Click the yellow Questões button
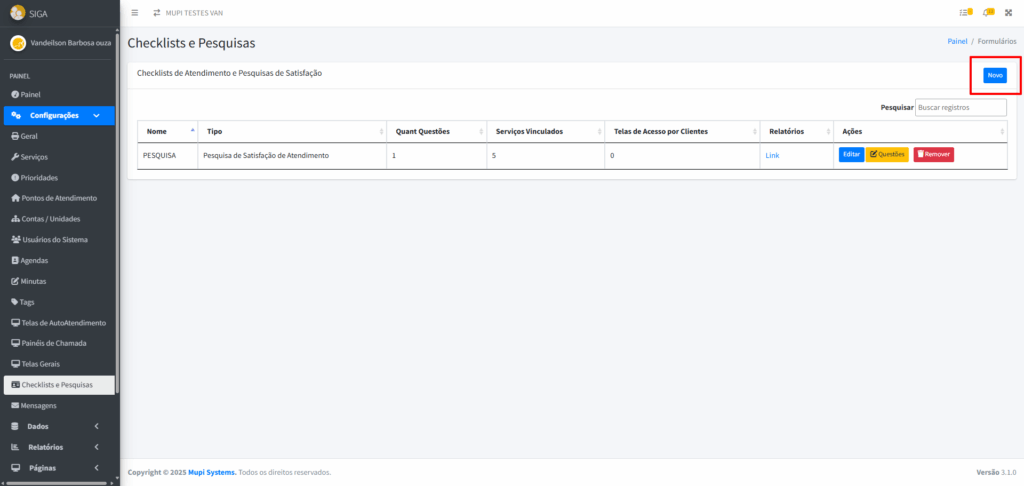Image resolution: width=1024 pixels, height=486 pixels. (887, 155)
